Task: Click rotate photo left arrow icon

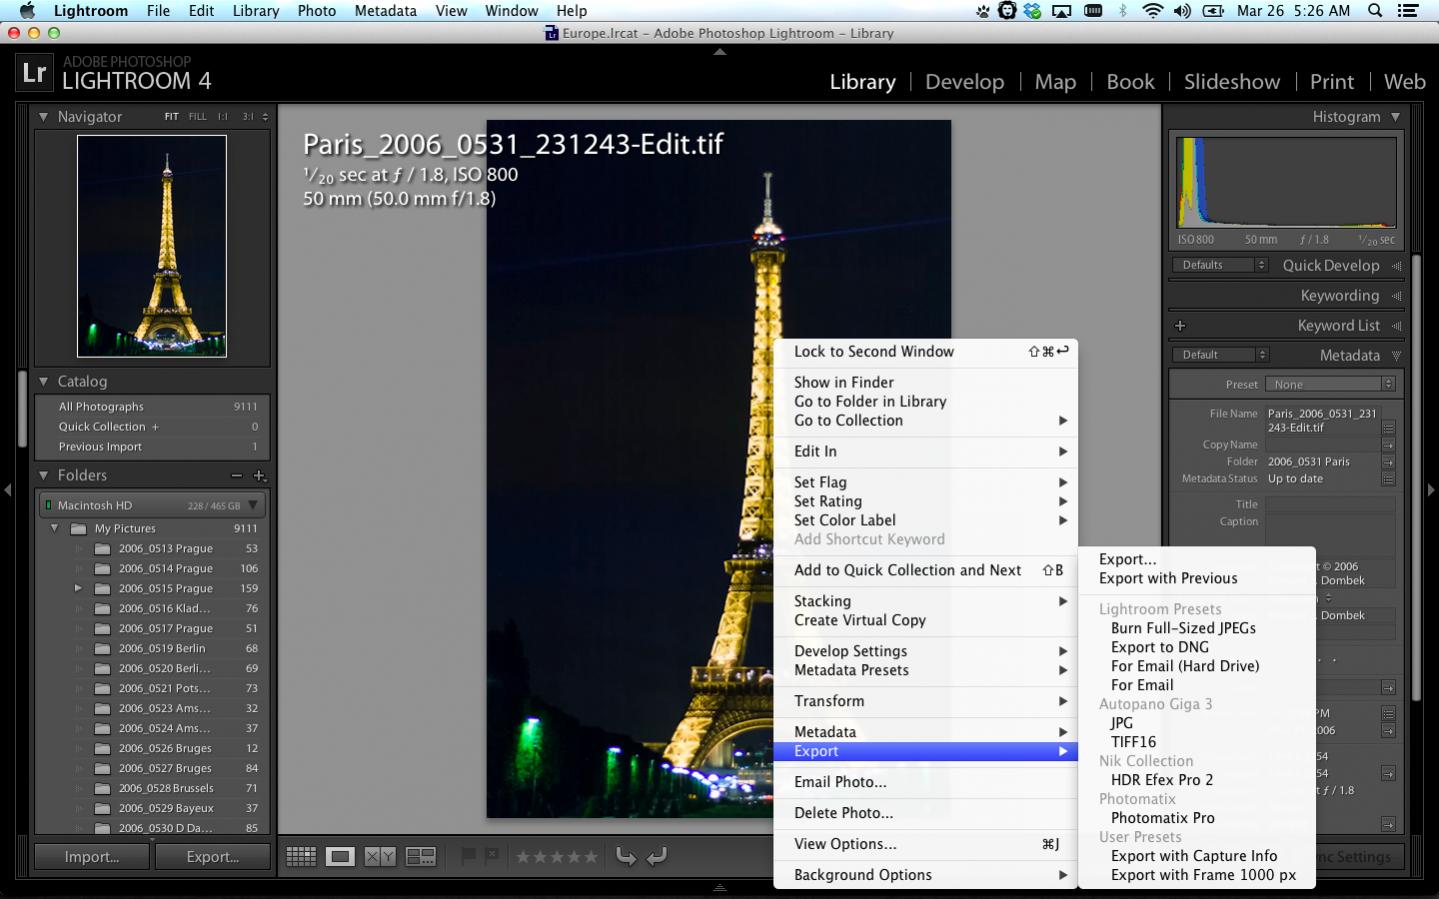Action: [626, 857]
